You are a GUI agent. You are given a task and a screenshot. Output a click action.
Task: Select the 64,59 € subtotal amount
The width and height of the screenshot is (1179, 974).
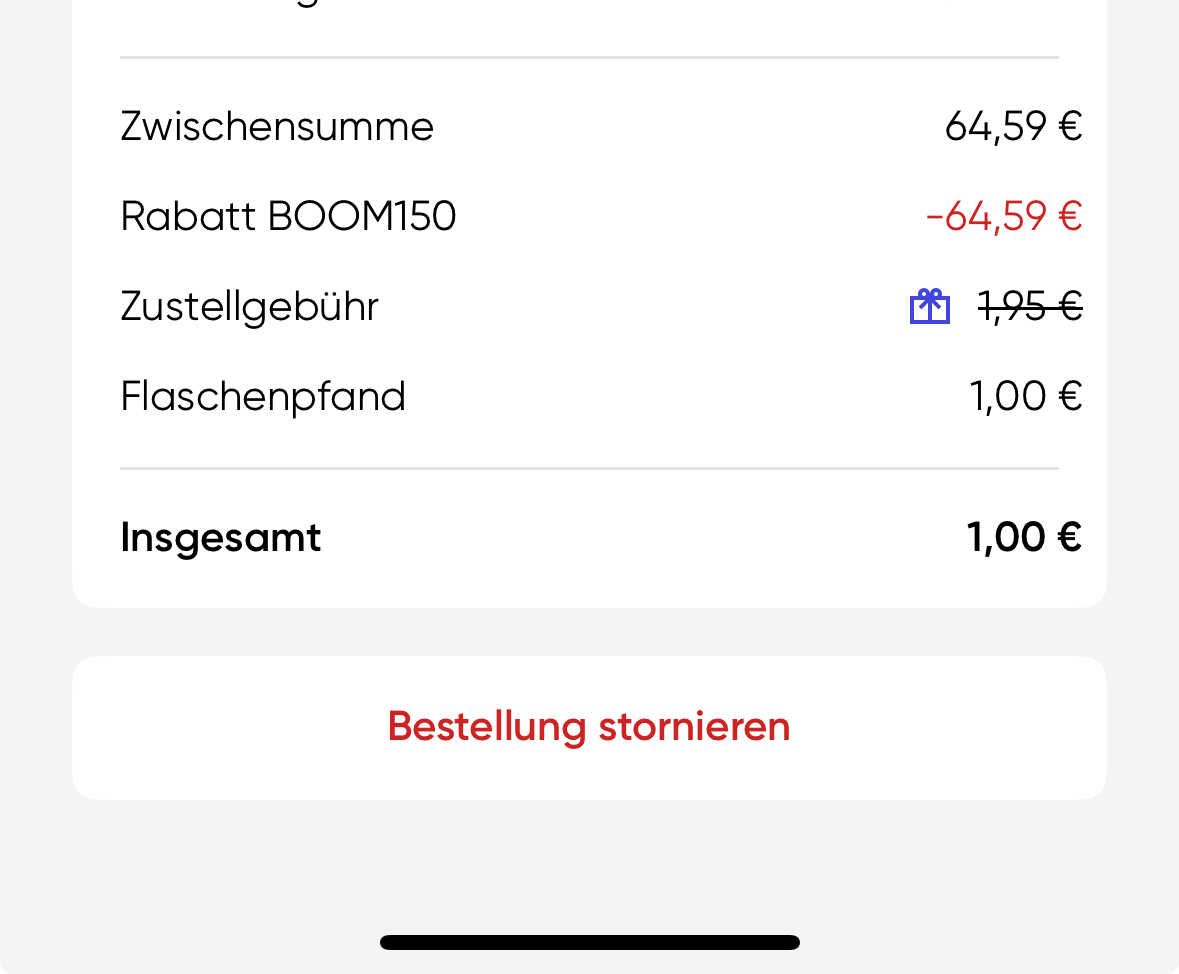pyautogui.click(x=1013, y=127)
